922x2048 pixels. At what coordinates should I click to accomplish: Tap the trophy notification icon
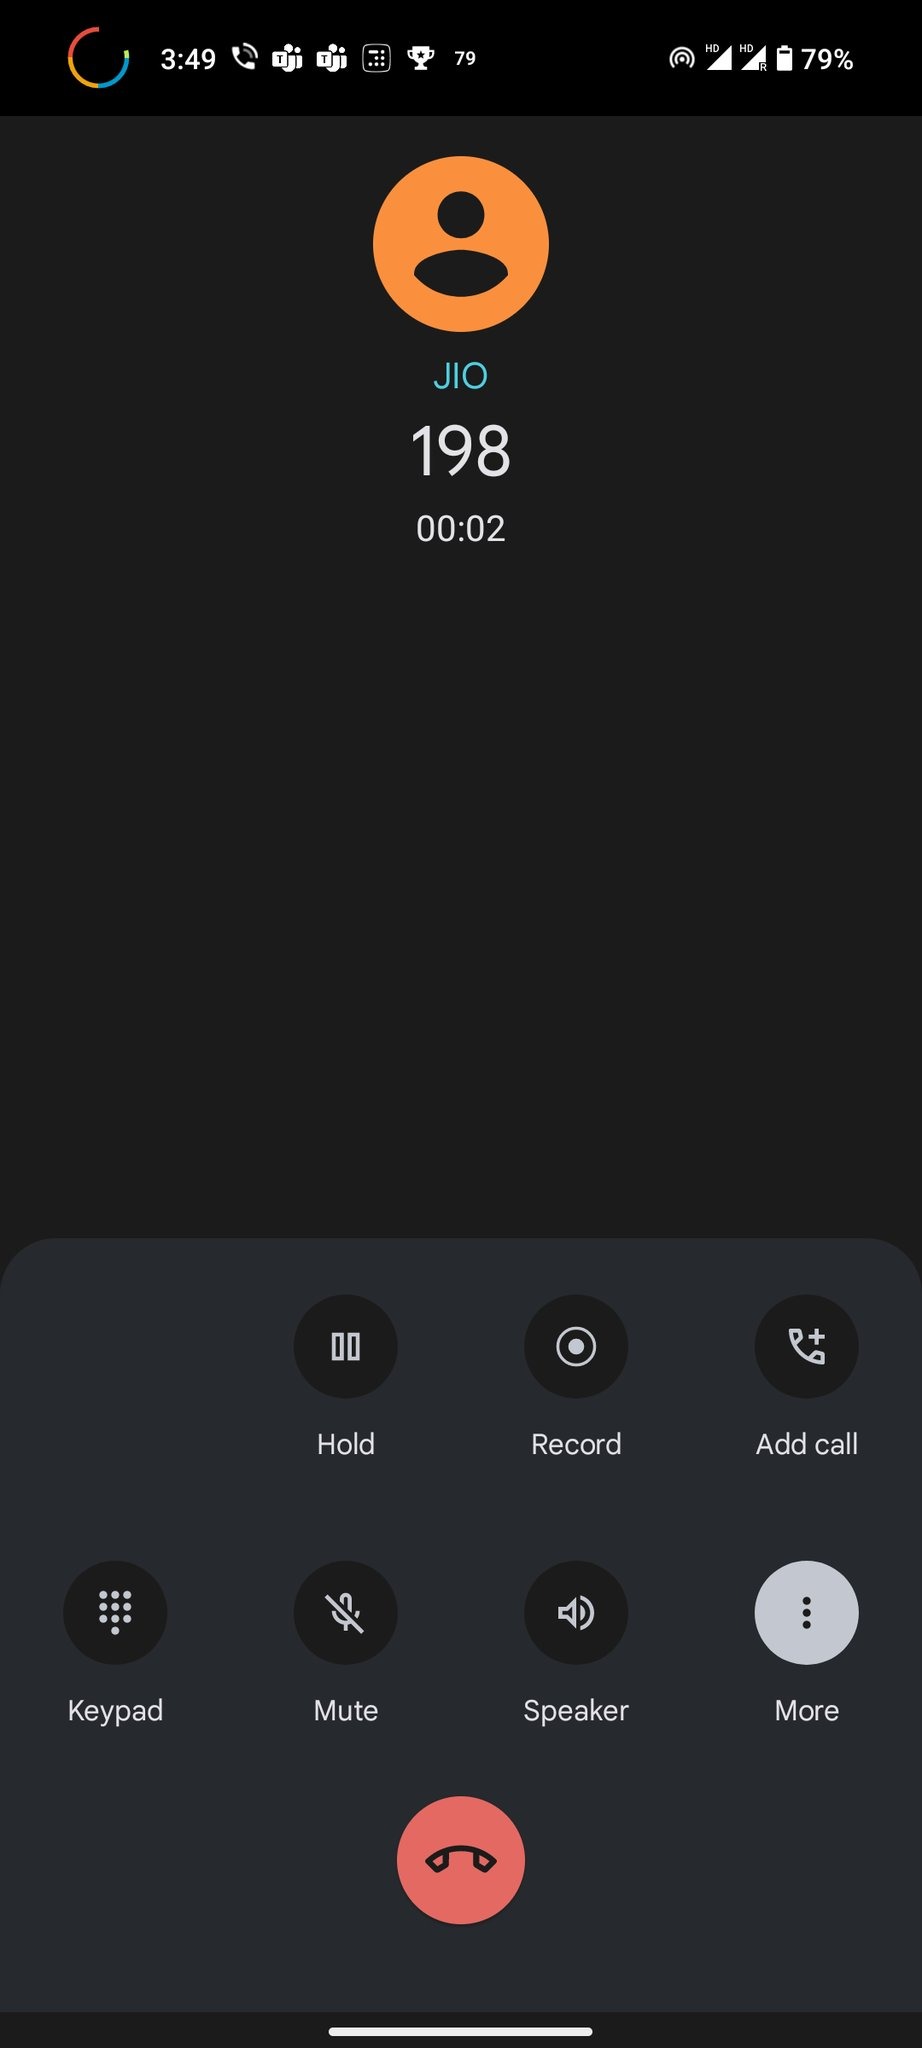tap(421, 58)
